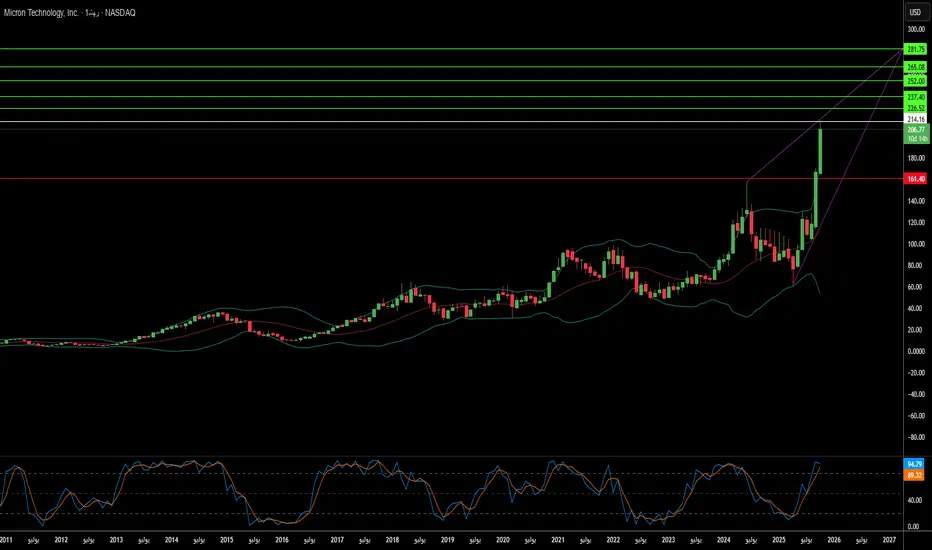This screenshot has width=932, height=550.
Task: Click the 300.00 mark on price axis
Action: (x=914, y=30)
